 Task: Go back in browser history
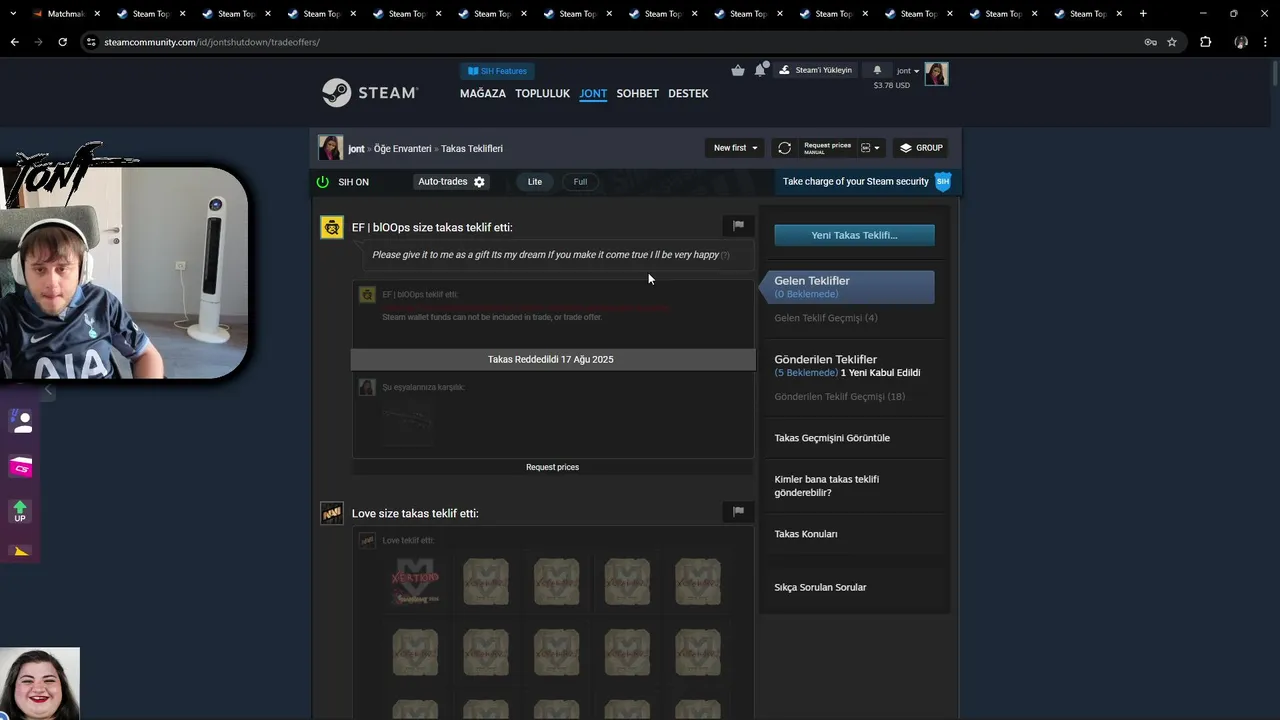pyautogui.click(x=14, y=42)
